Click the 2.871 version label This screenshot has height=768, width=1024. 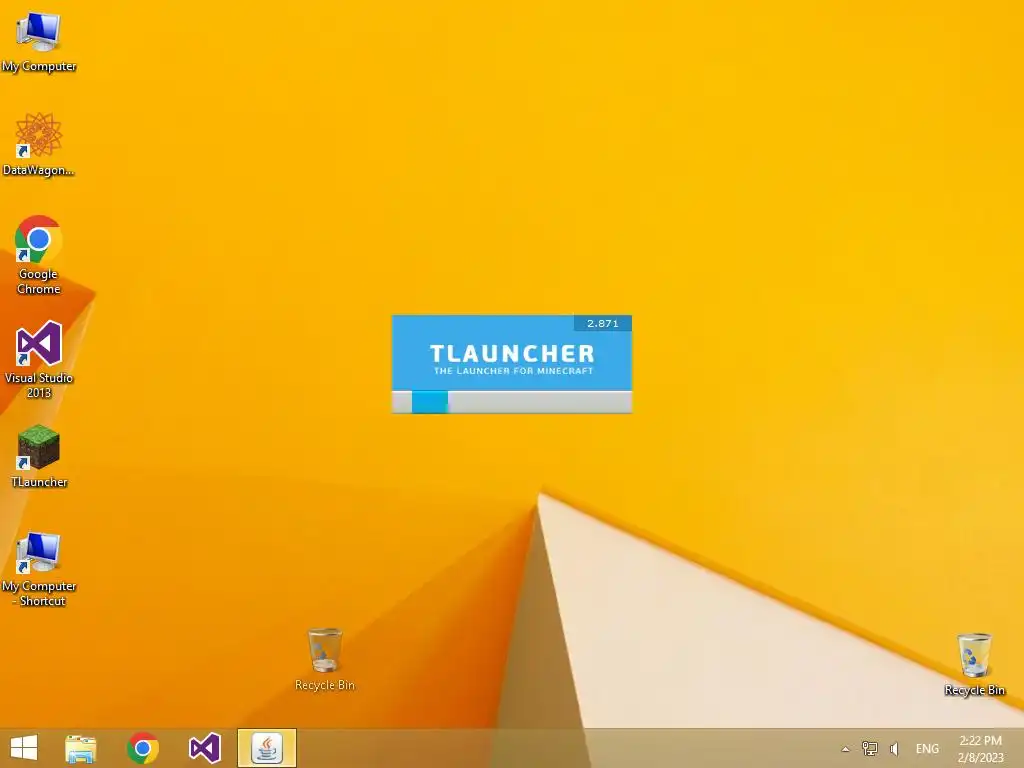(602, 323)
